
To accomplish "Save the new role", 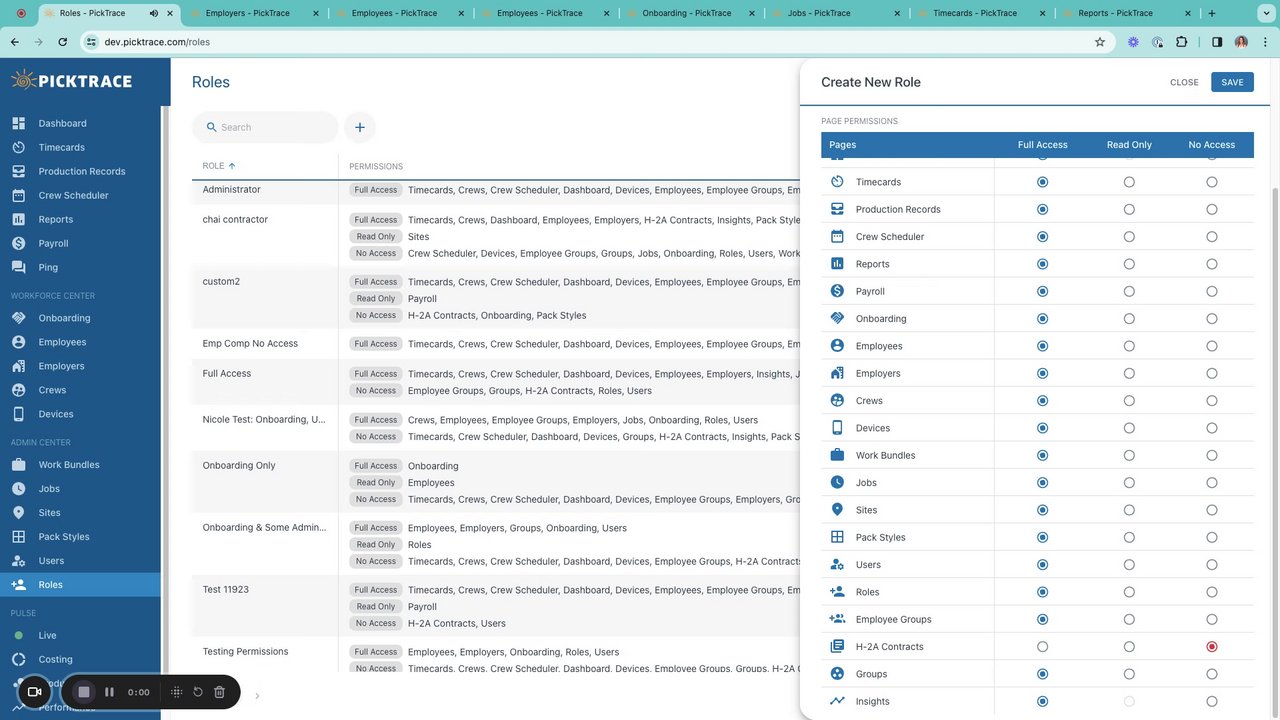I will [x=1232, y=82].
